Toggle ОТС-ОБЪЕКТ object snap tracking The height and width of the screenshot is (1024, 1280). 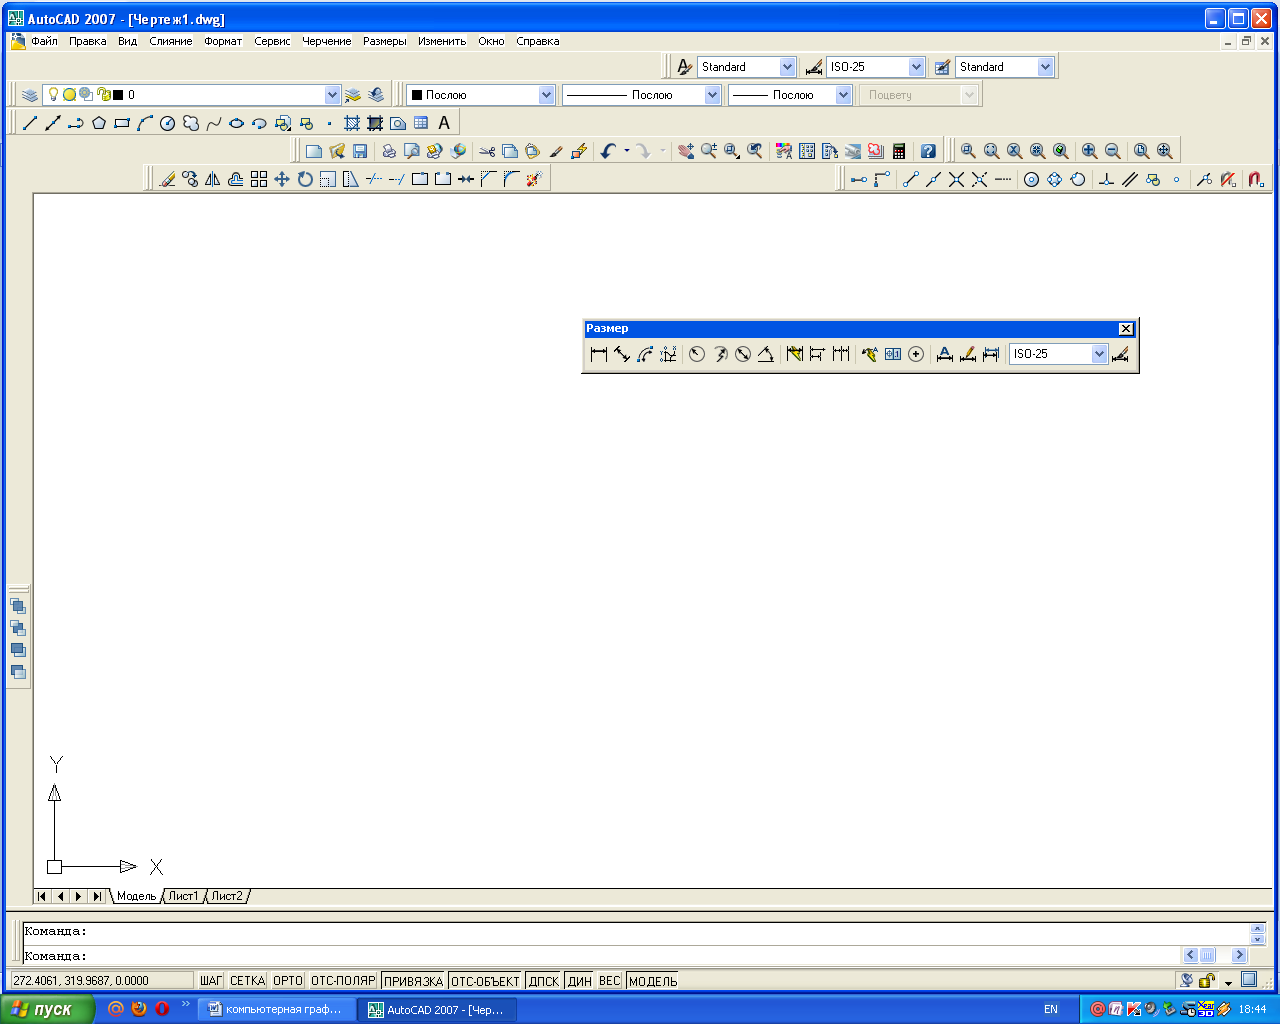pos(486,981)
